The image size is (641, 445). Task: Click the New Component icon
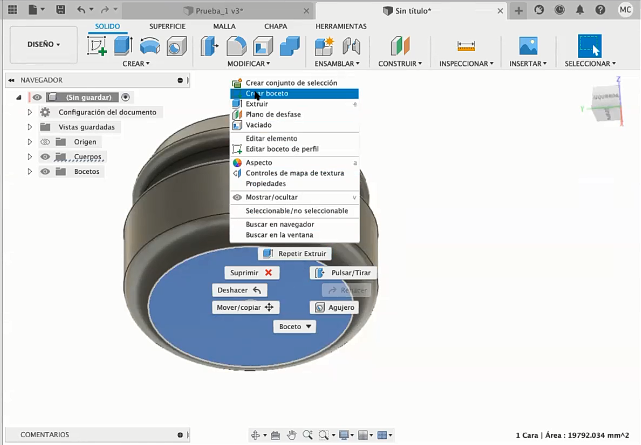[325, 46]
